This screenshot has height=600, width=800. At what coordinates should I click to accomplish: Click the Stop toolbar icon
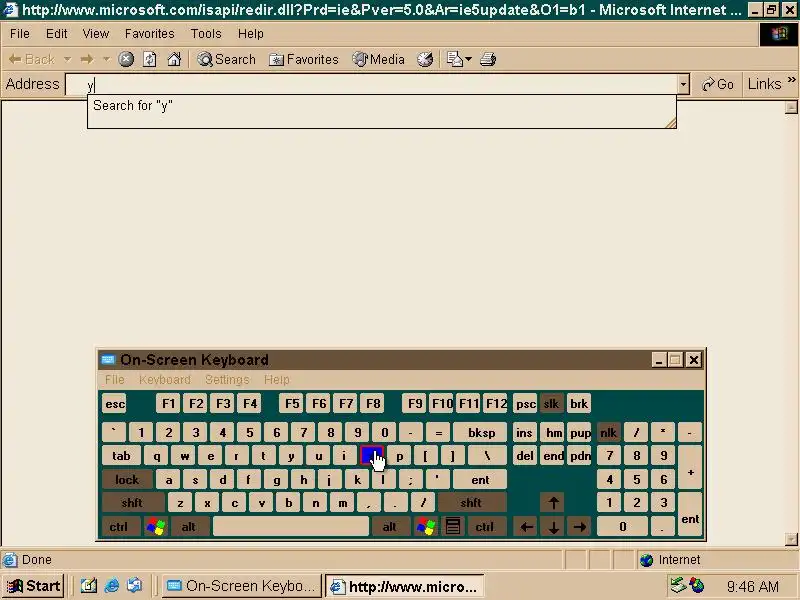[126, 59]
